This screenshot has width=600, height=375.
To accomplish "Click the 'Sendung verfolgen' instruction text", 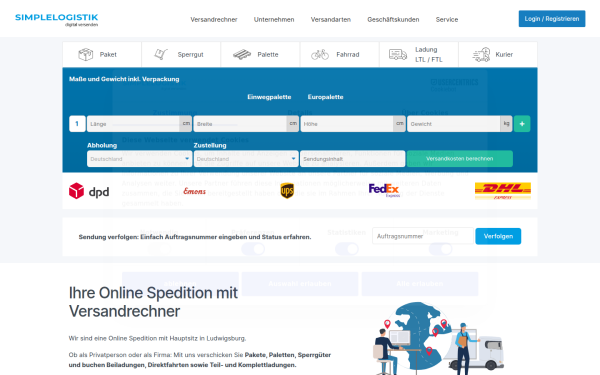I will pyautogui.click(x=195, y=237).
